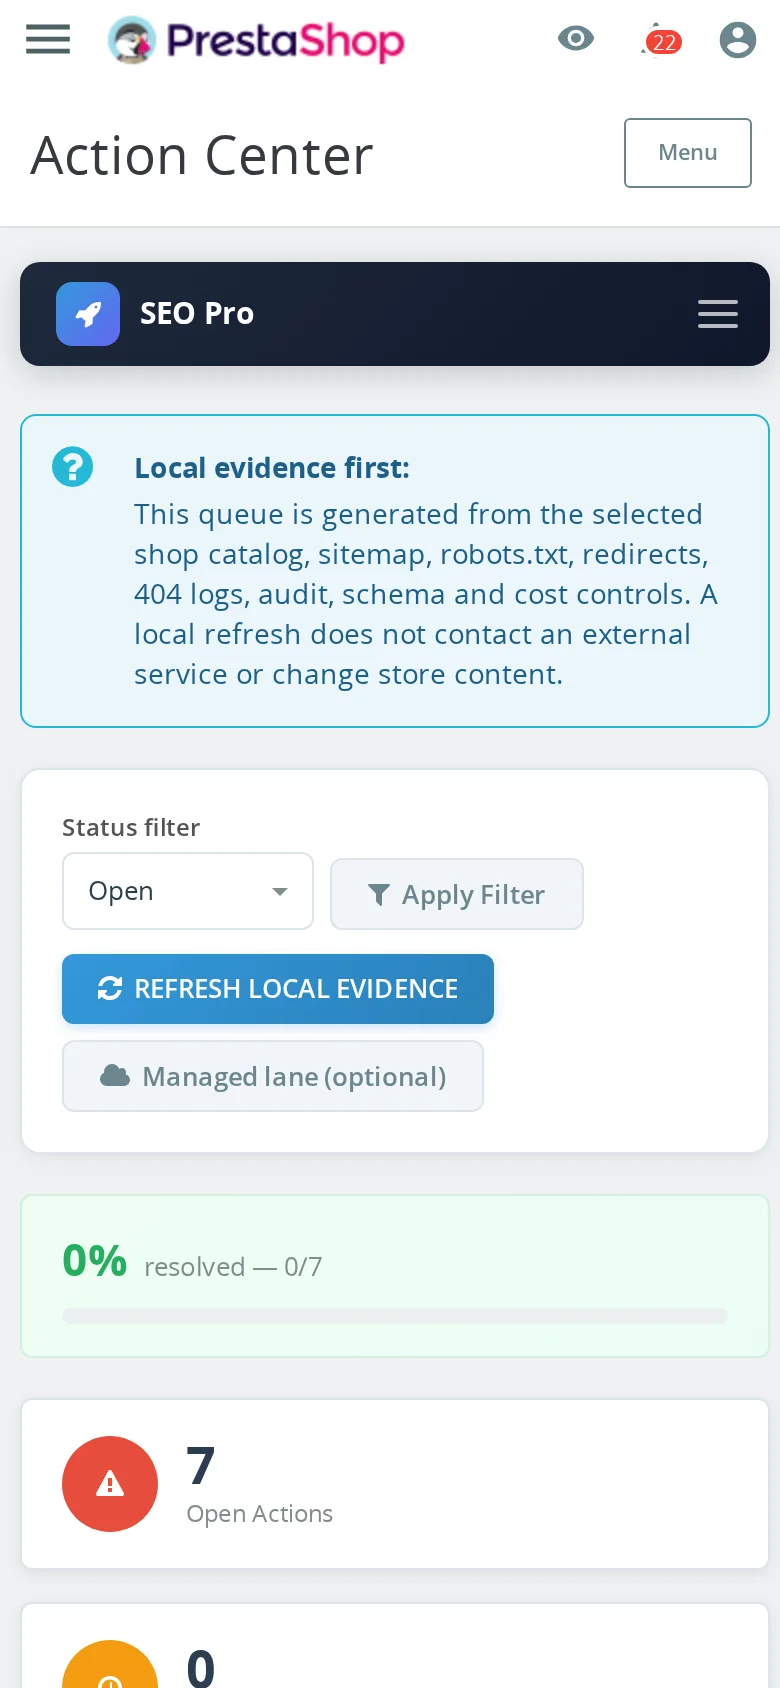Click the 'resolved — 0/7' text
780x1688 pixels.
(233, 1267)
